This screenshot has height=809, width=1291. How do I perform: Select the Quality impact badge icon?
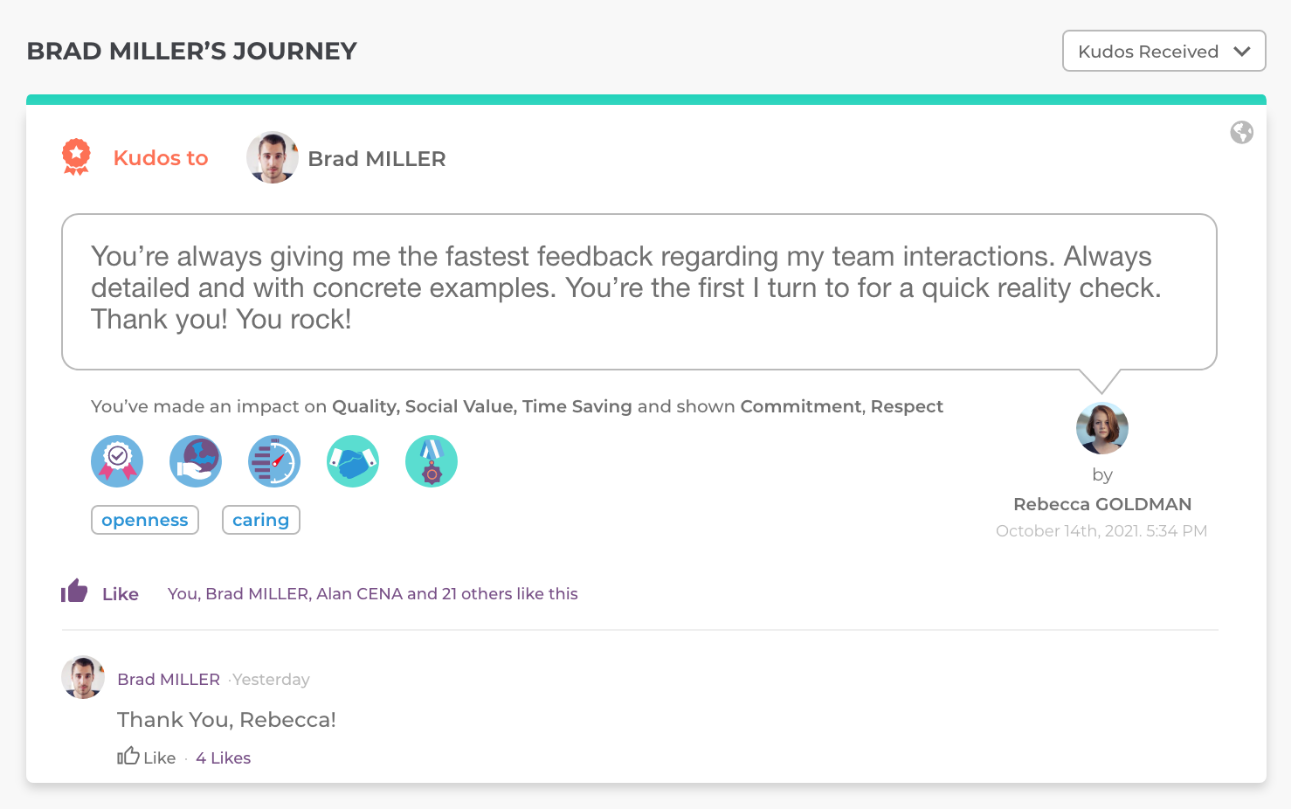coord(117,462)
